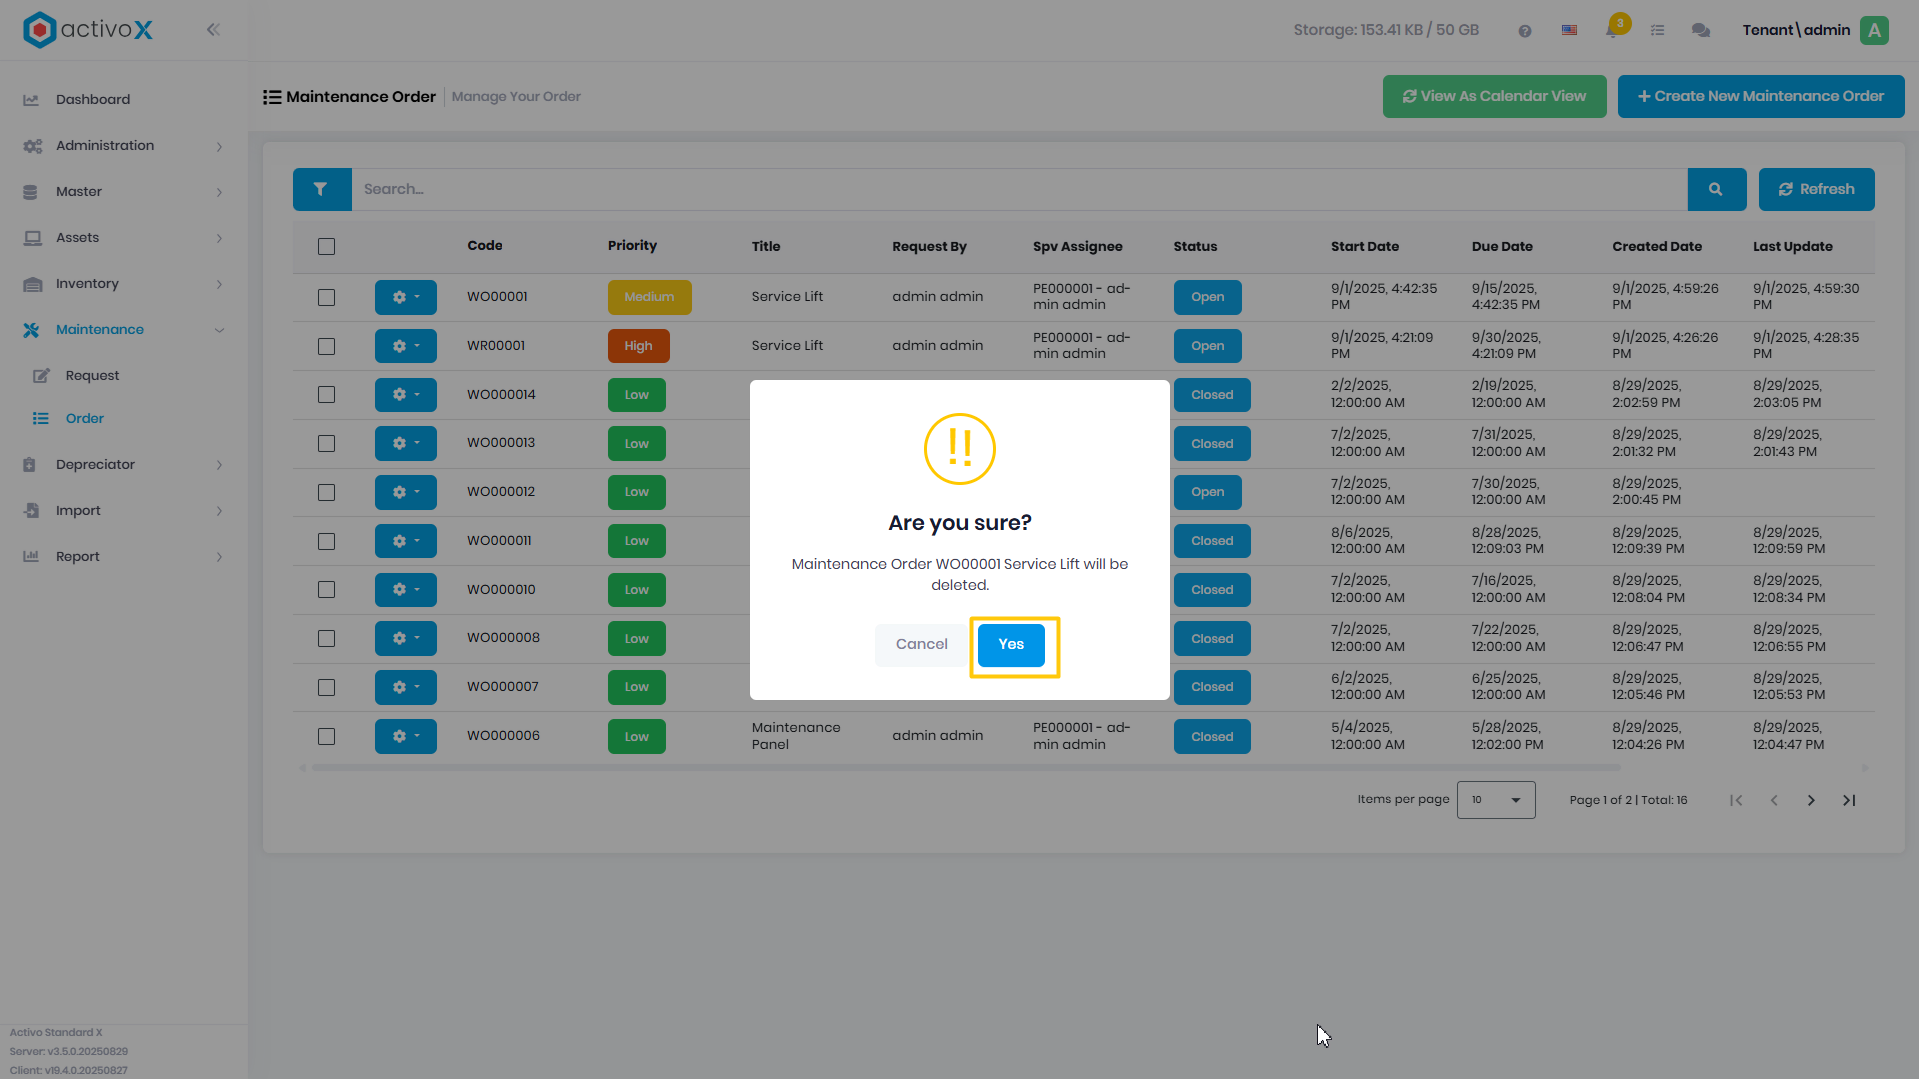This screenshot has height=1079, width=1919.
Task: Click the Refresh button
Action: [1816, 189]
